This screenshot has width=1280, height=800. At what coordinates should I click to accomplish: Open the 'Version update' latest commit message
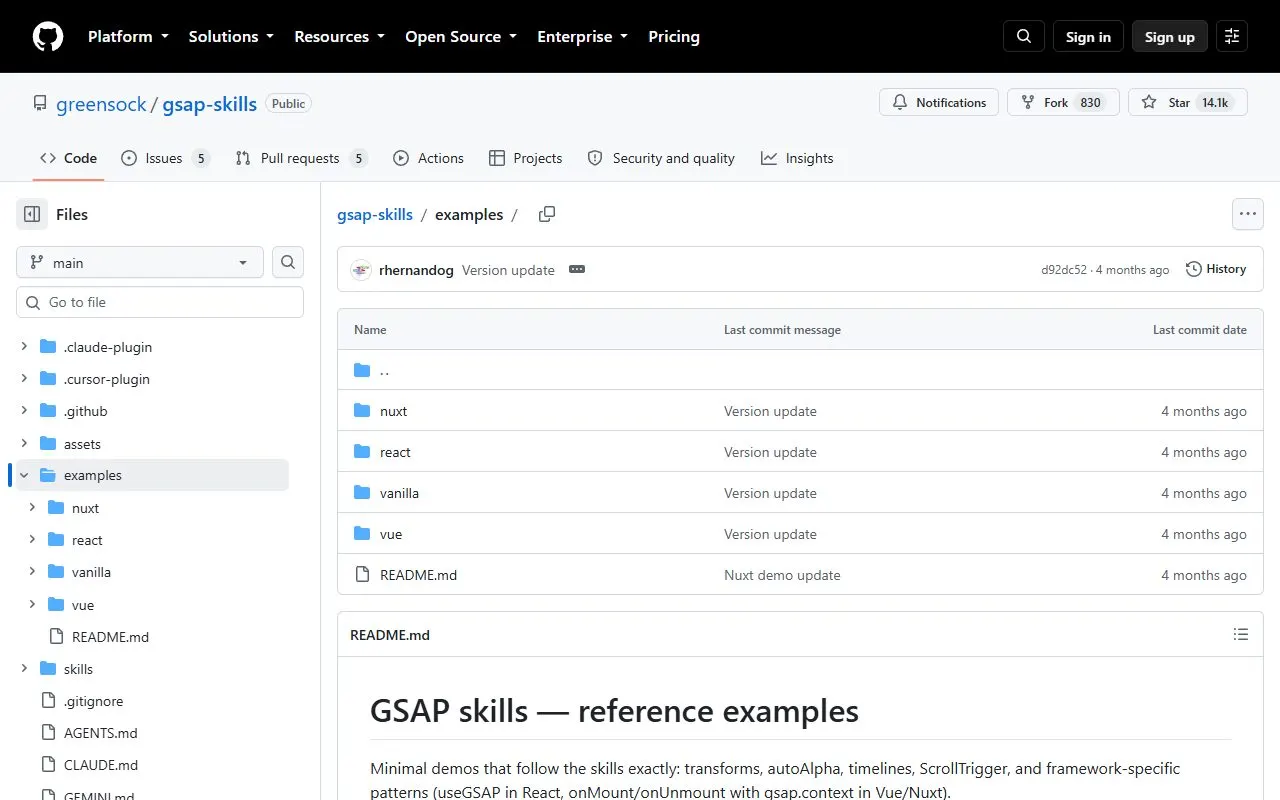(508, 270)
